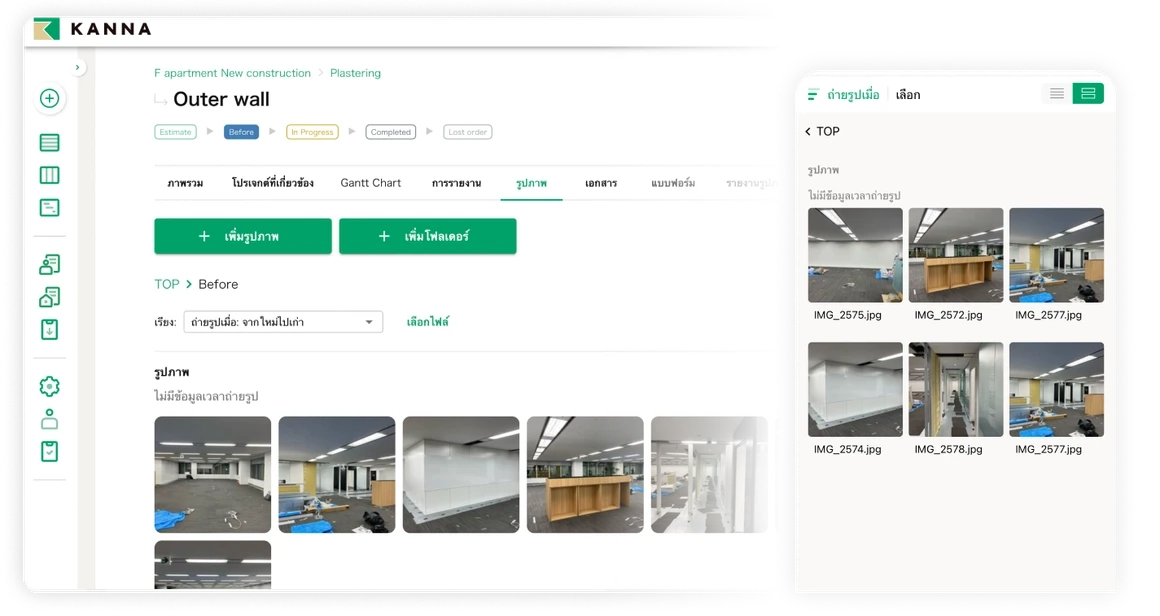
Task: Set project status to In Progress
Action: click(x=312, y=132)
